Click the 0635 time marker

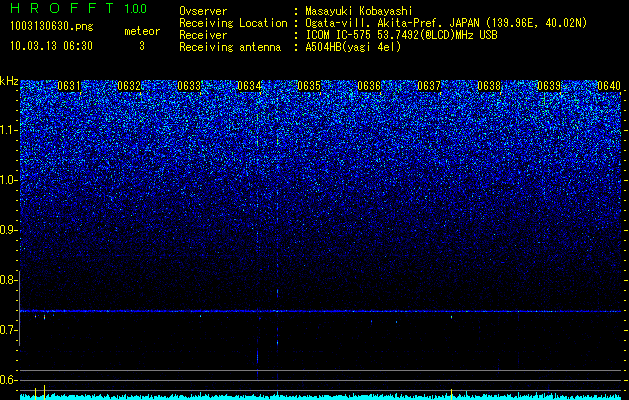(309, 86)
